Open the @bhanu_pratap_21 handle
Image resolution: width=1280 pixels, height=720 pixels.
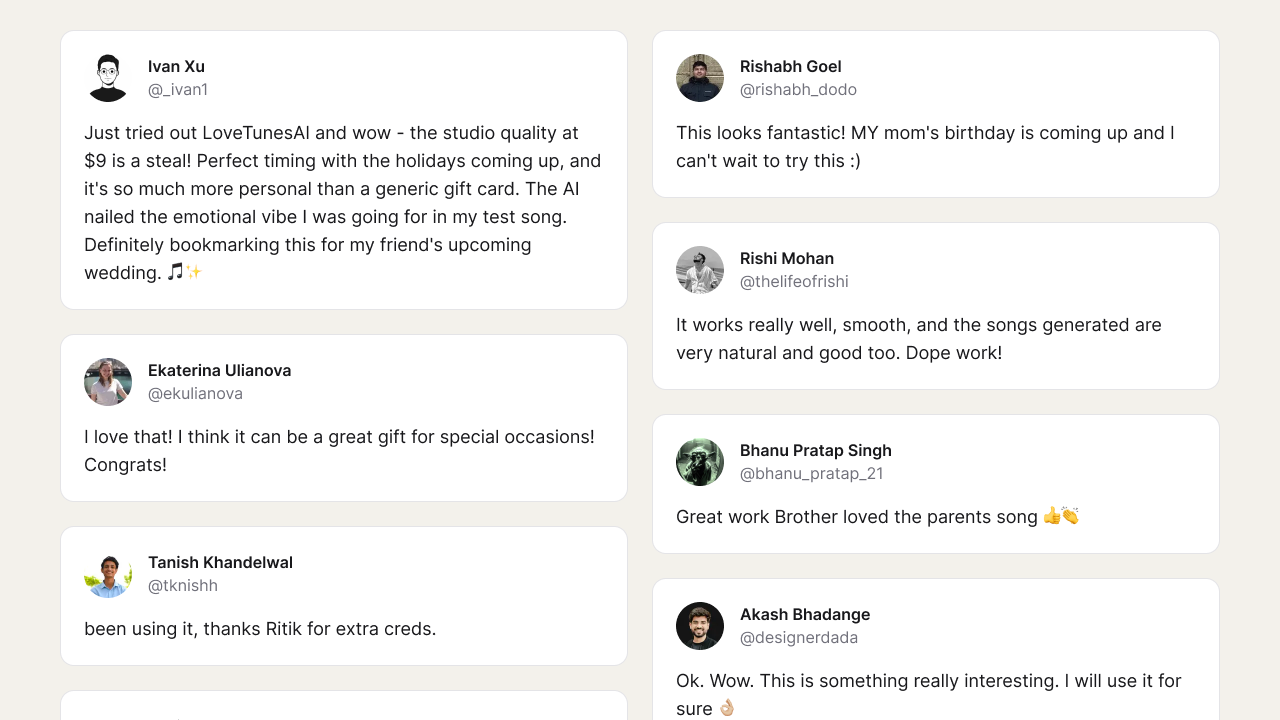click(811, 474)
